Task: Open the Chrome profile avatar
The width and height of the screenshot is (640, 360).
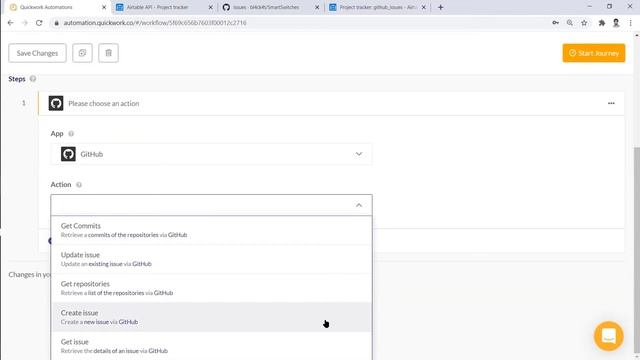Action: (616, 23)
